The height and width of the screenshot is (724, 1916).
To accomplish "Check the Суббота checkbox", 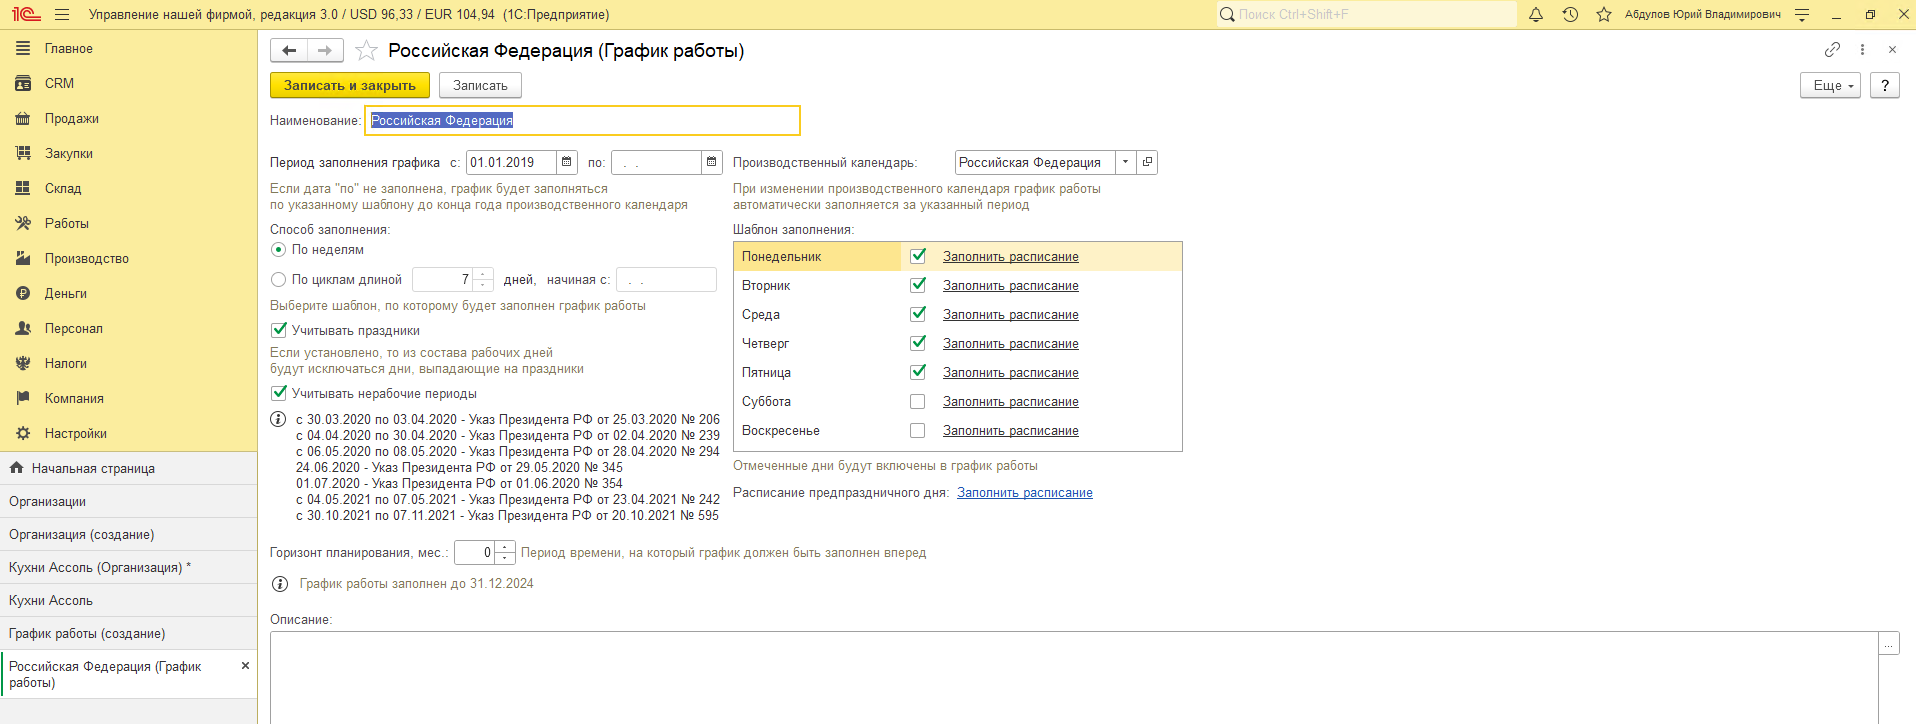I will 918,401.
